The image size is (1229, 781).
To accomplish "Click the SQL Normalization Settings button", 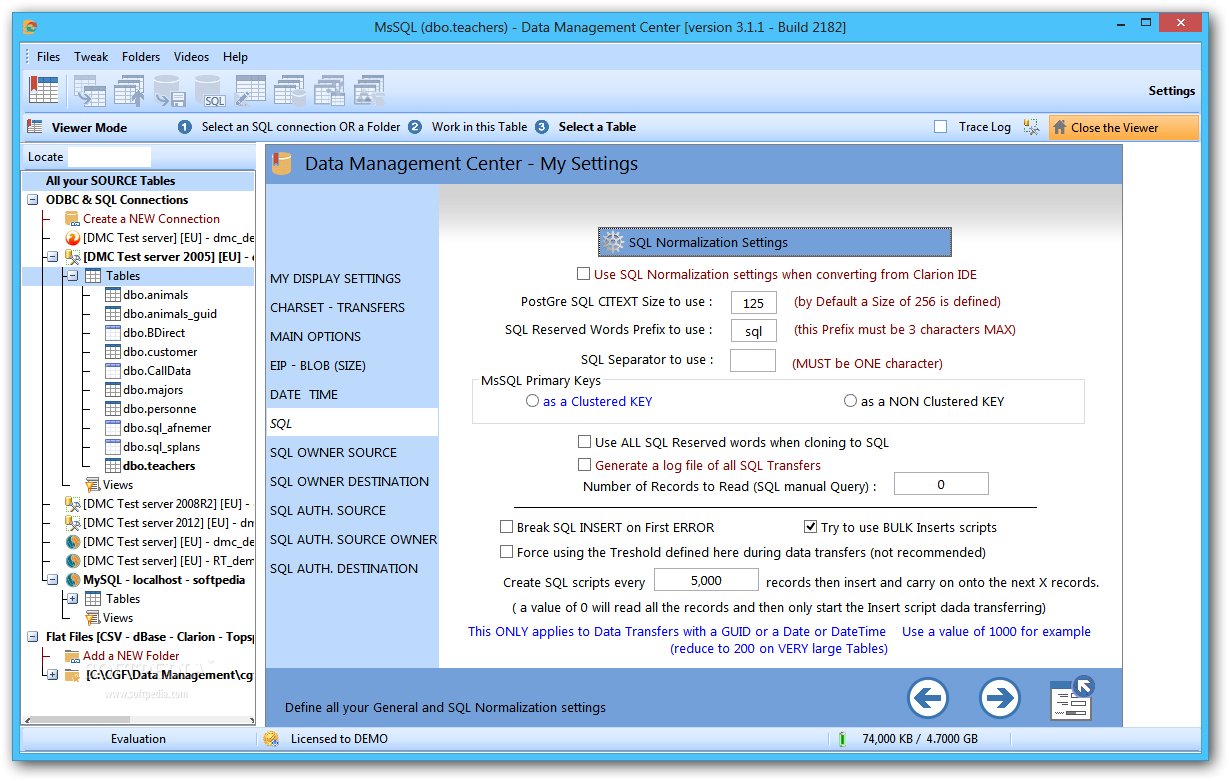I will (775, 242).
